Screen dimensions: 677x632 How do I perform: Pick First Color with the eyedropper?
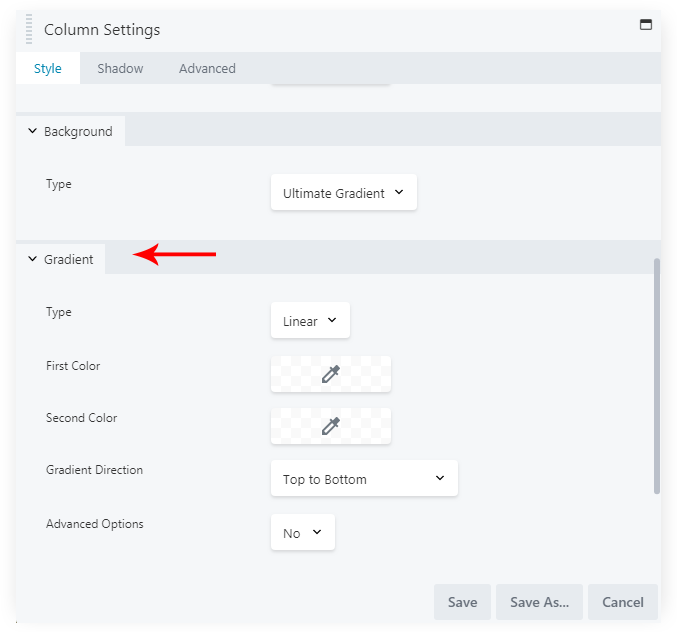[x=331, y=373]
